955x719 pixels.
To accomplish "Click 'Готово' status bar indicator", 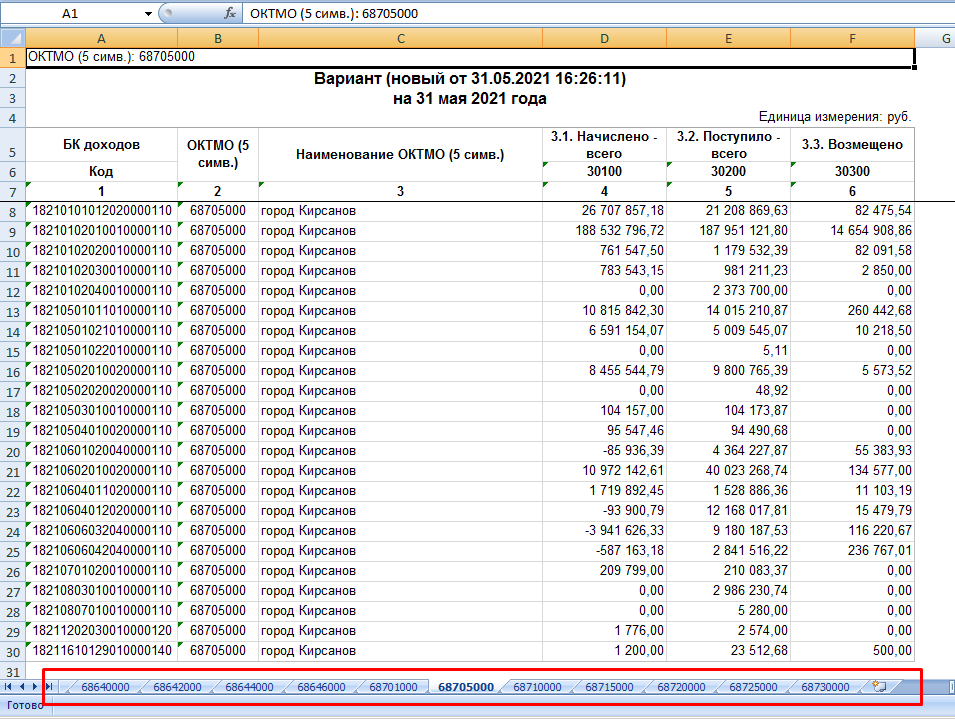I will (x=25, y=706).
